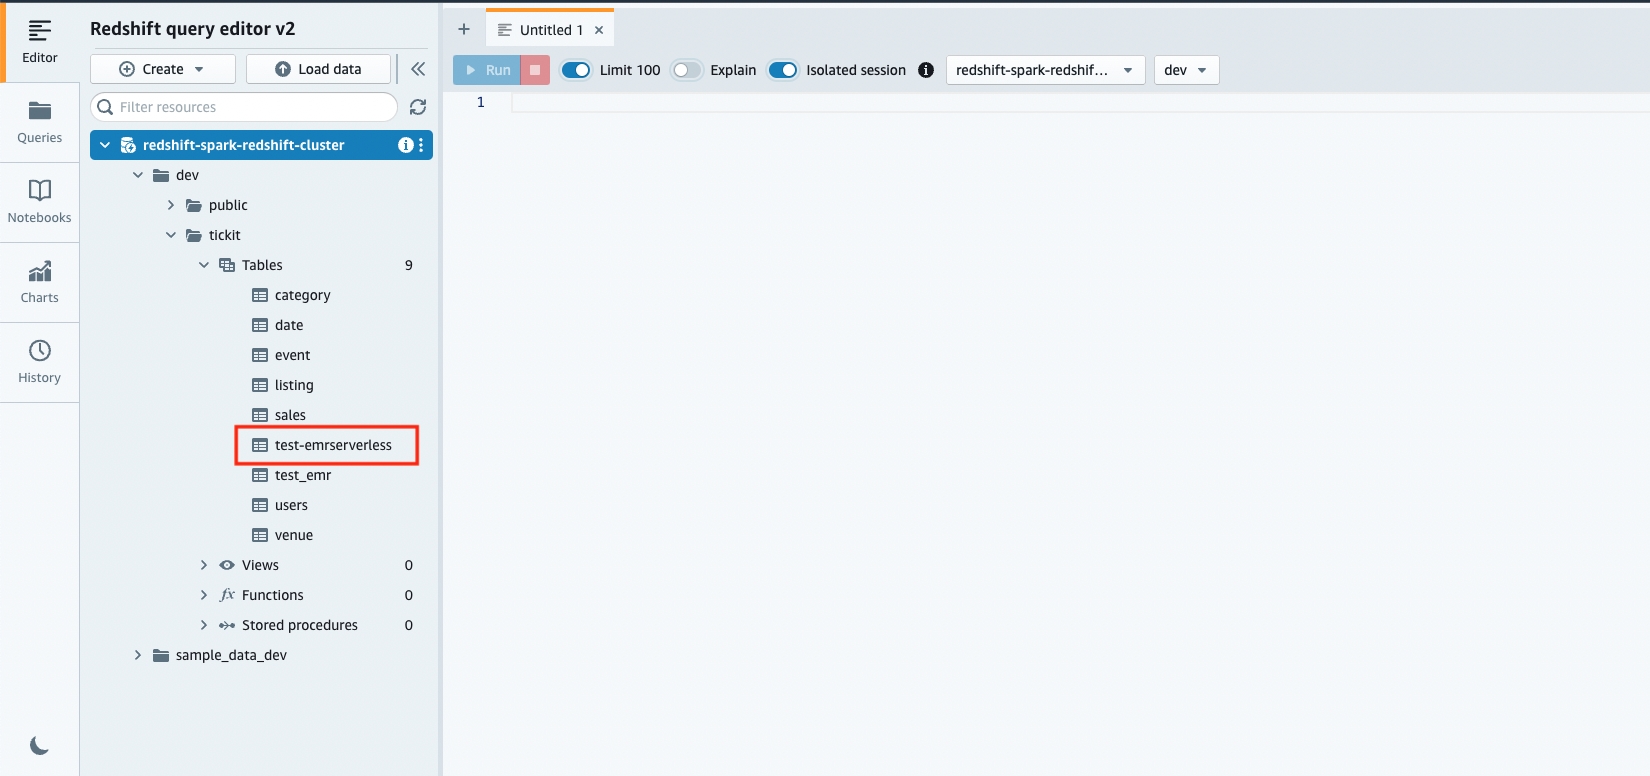Turn off the Isolated session toggle
This screenshot has width=1650, height=776.
coord(783,70)
